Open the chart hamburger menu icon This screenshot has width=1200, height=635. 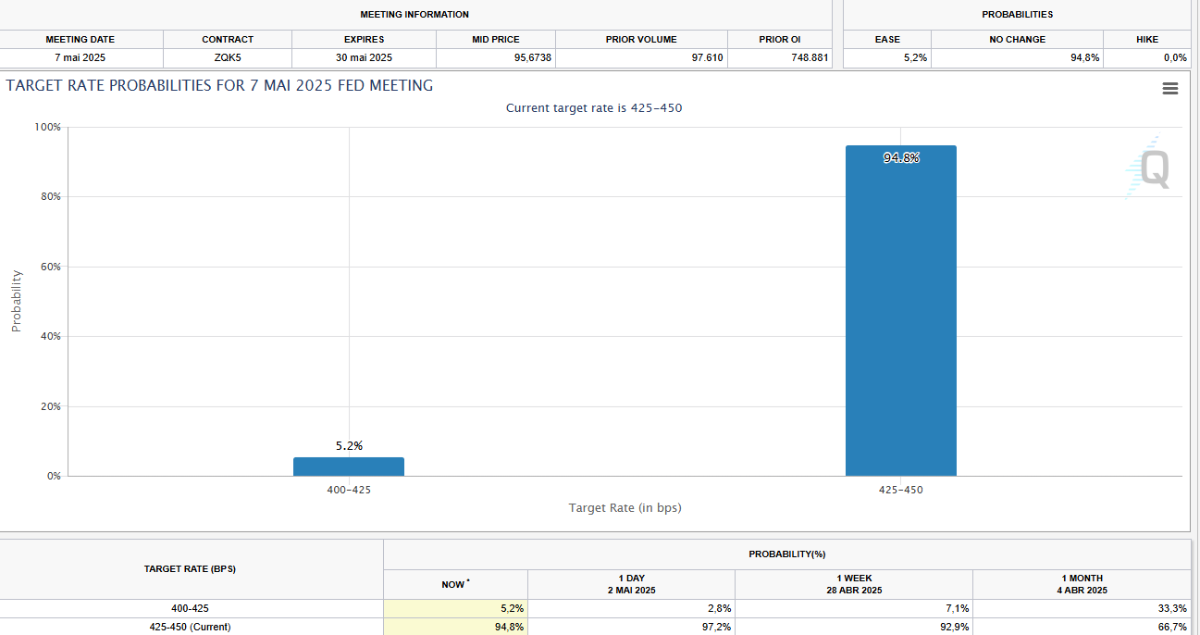[1170, 88]
